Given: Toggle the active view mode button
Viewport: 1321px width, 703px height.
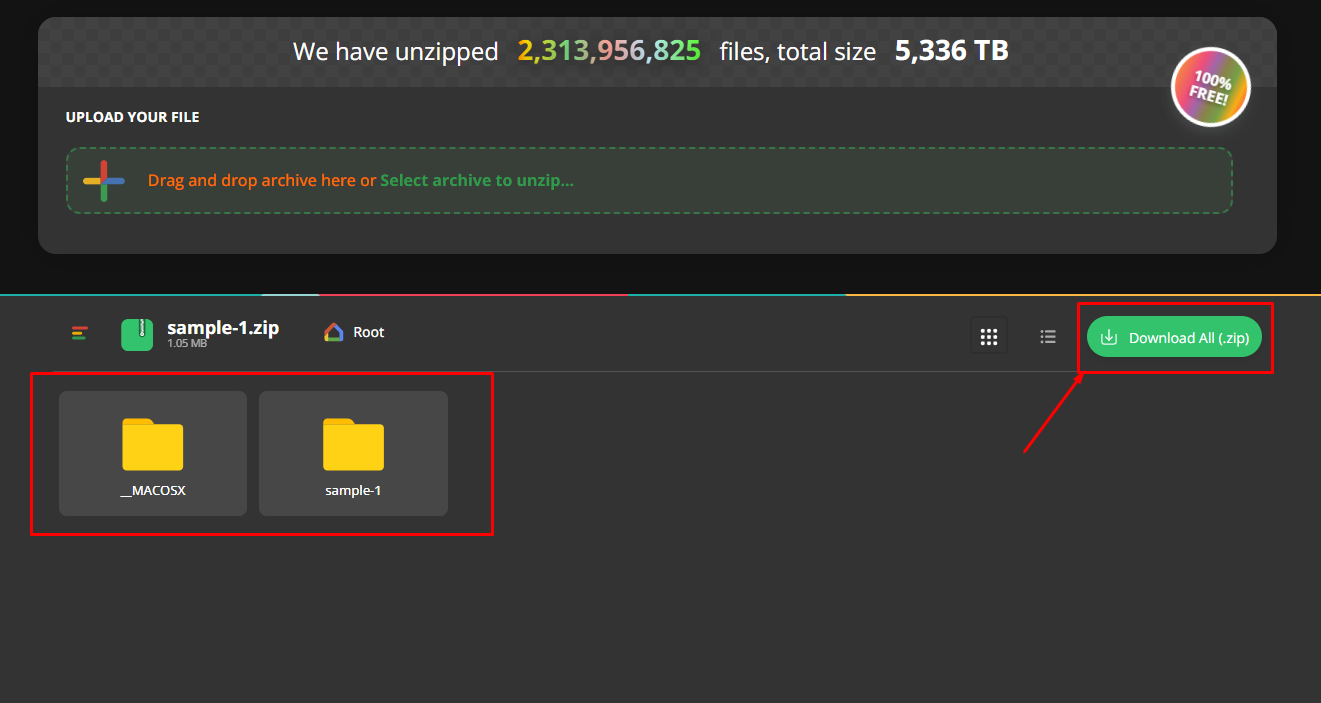Looking at the screenshot, I should click(989, 336).
